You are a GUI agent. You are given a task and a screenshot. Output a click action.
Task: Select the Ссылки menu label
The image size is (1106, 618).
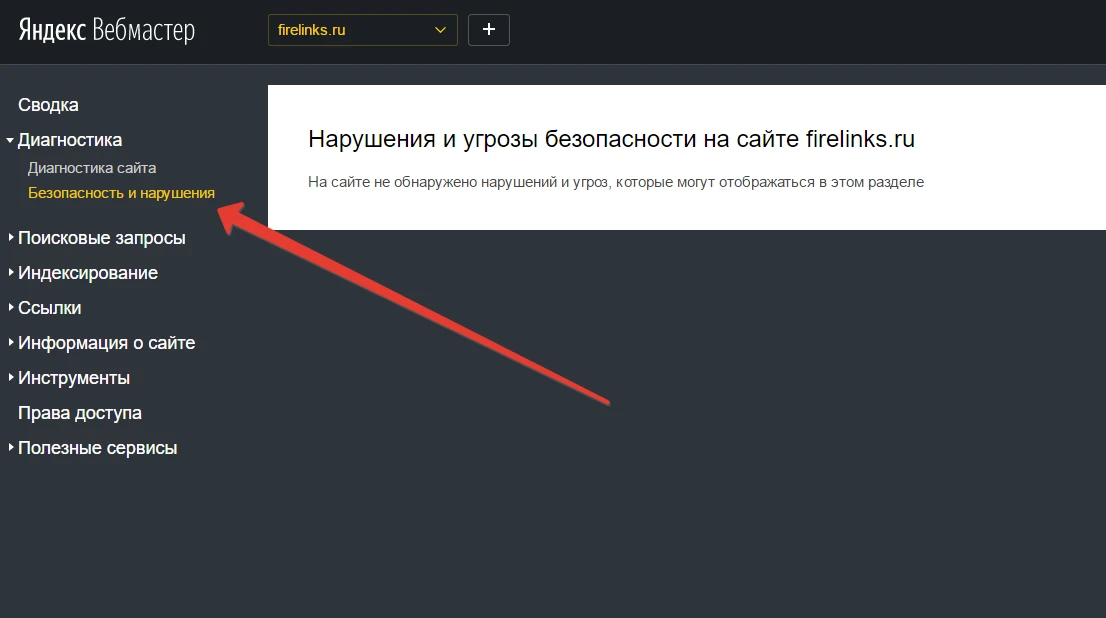coord(49,308)
